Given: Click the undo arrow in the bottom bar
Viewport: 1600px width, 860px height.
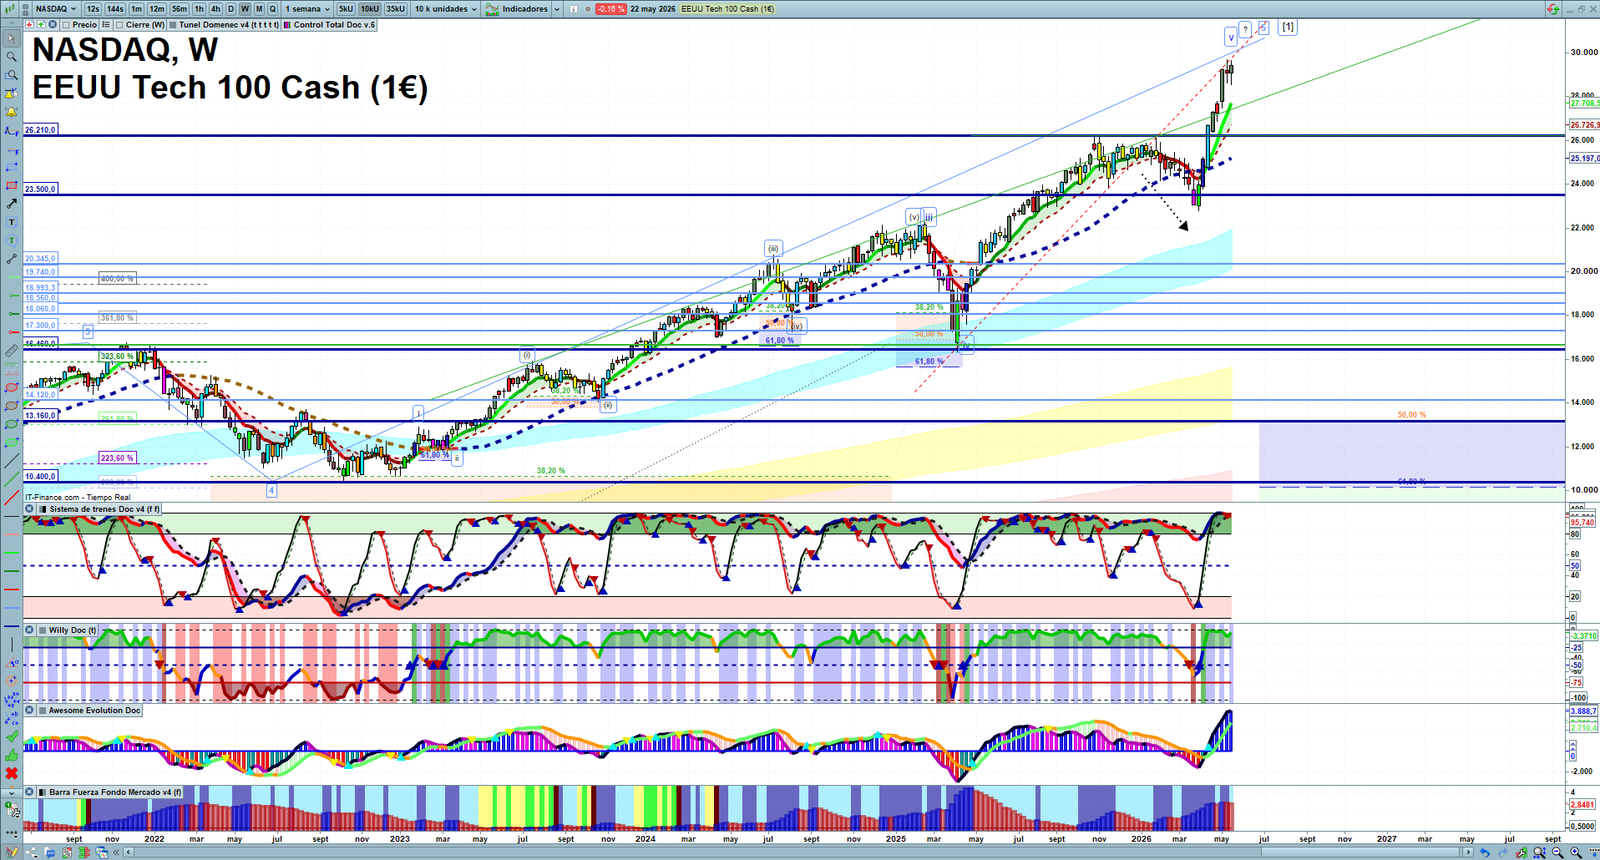Looking at the screenshot, I should 1484,852.
